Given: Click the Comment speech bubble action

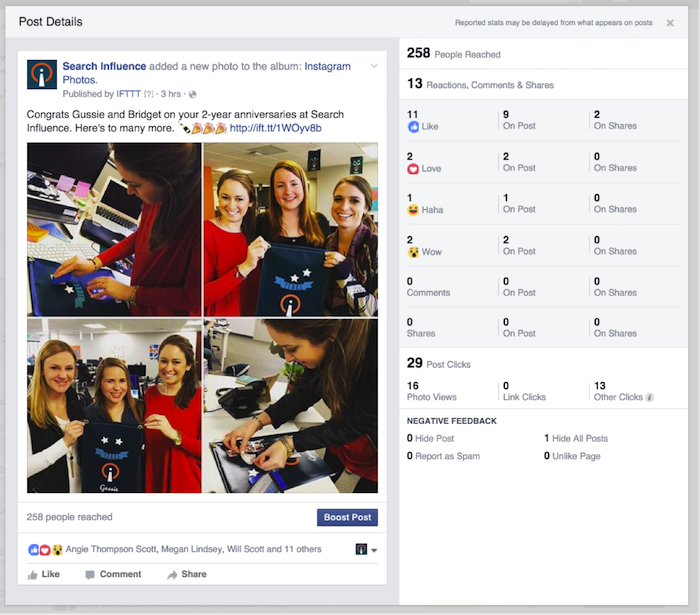Looking at the screenshot, I should 113,574.
